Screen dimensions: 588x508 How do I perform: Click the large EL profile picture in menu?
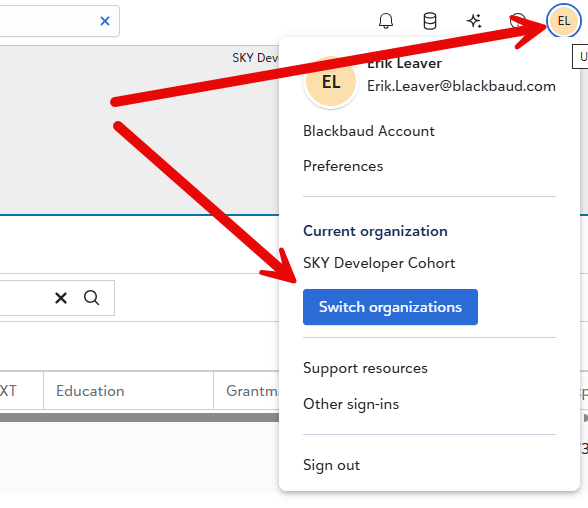coord(331,82)
